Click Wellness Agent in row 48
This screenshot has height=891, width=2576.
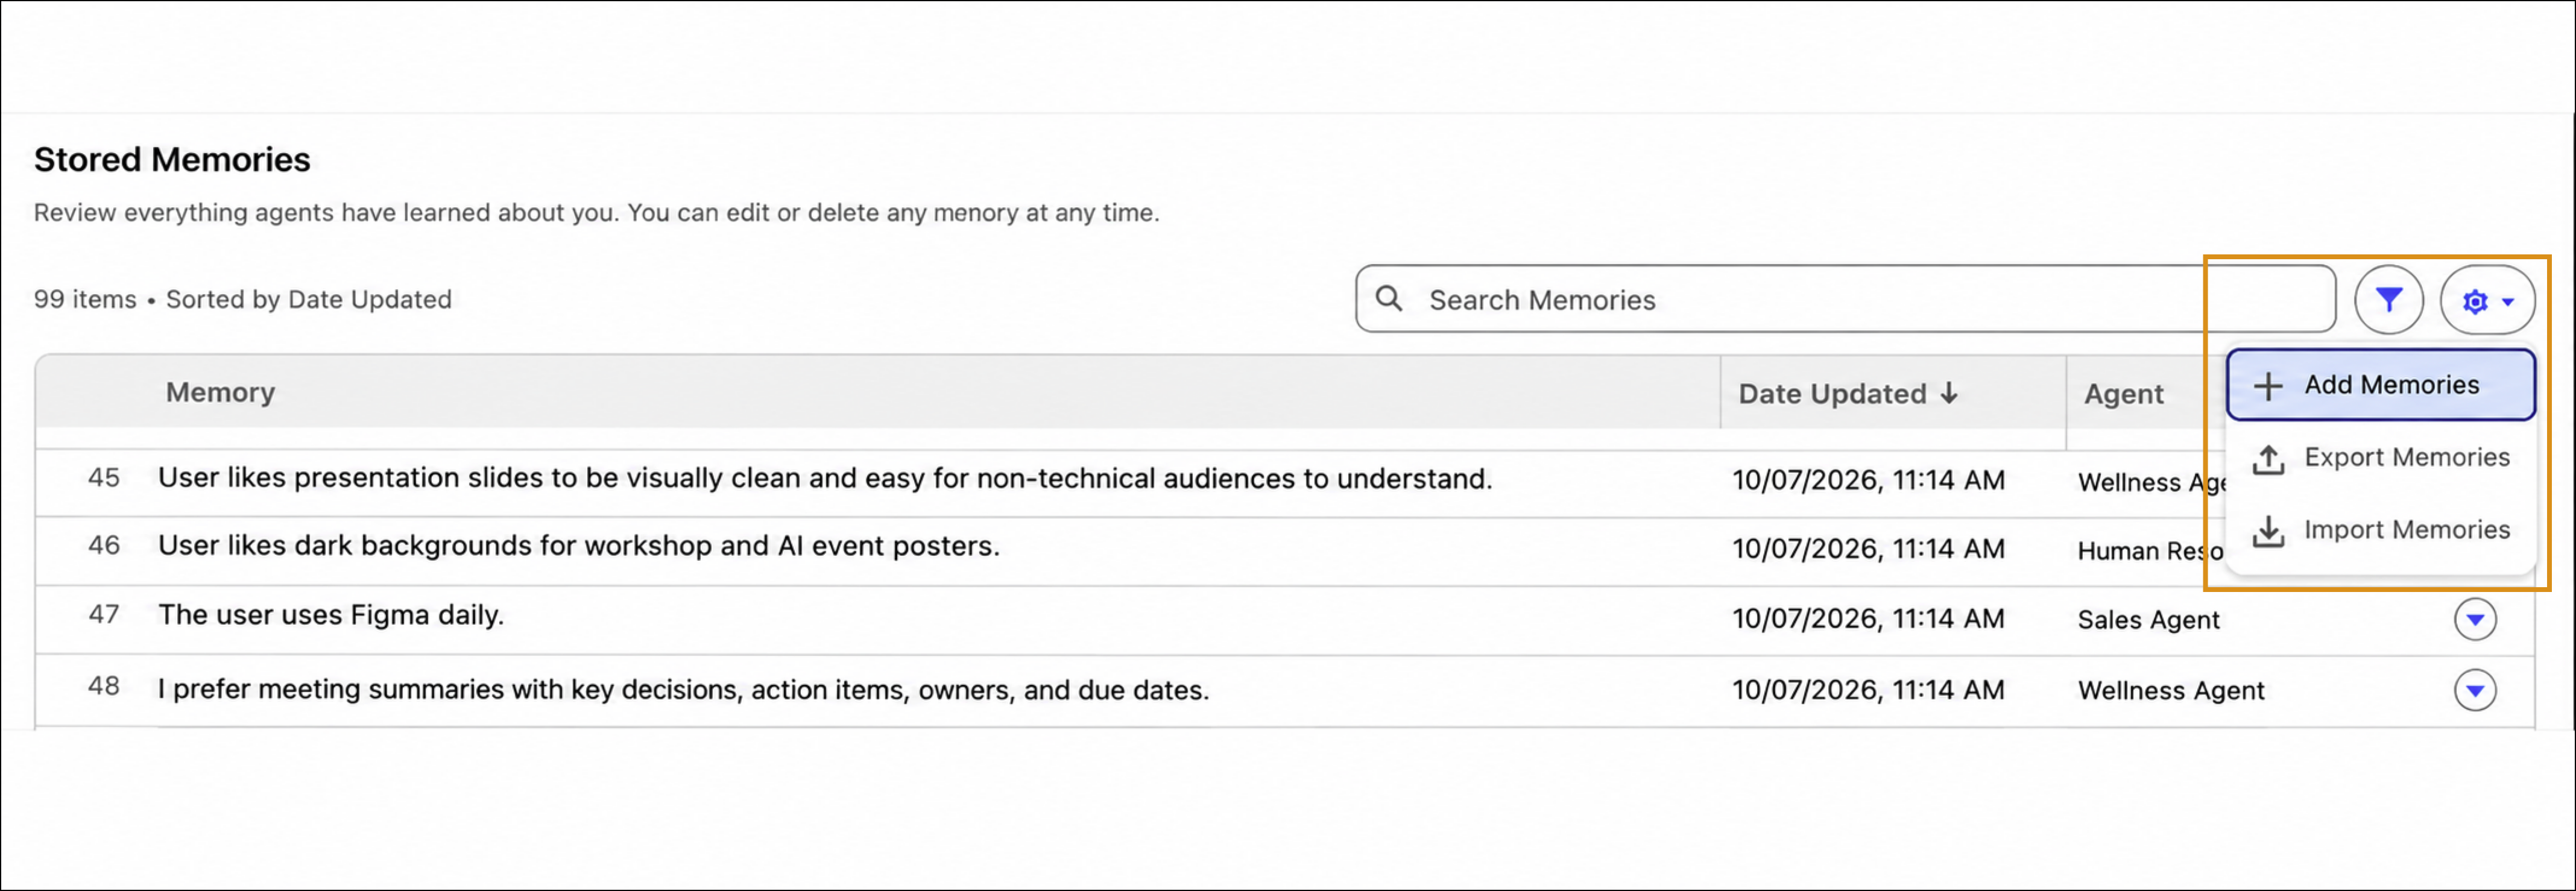point(2171,690)
